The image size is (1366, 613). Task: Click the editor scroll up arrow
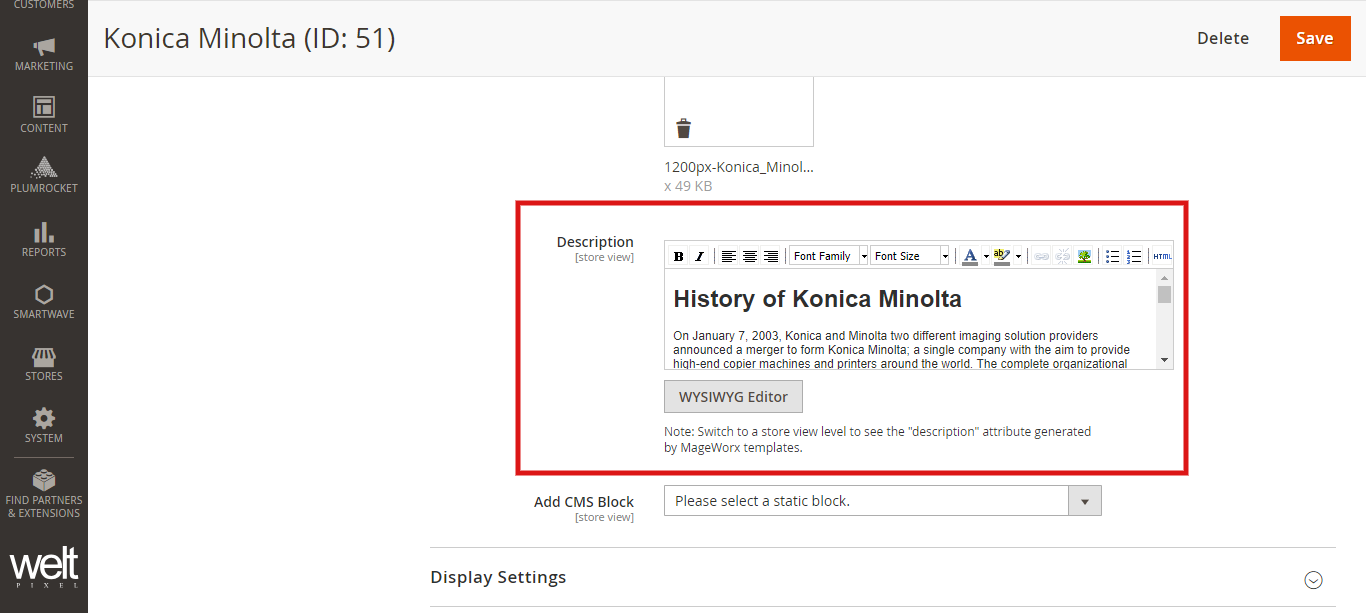1164,277
